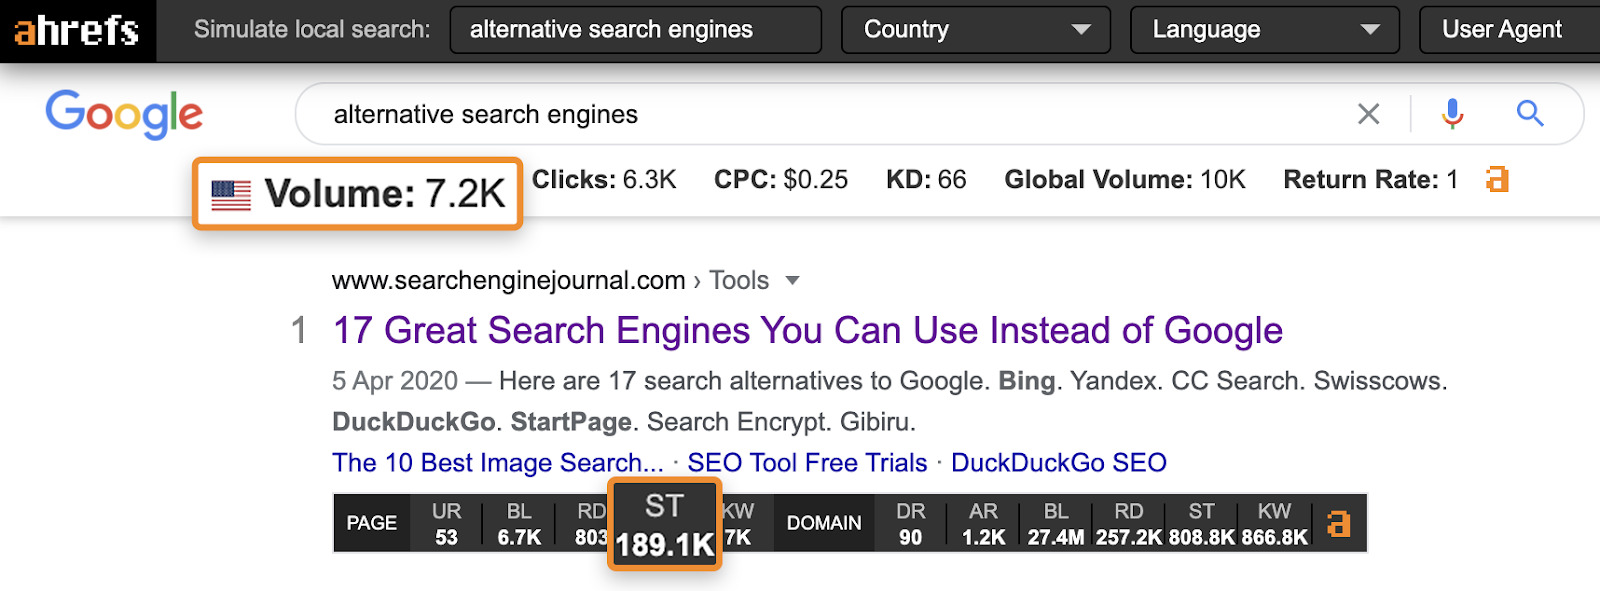This screenshot has width=1600, height=591.
Task: Follow the 'SEO Tool Free Trials' link
Action: (807, 463)
